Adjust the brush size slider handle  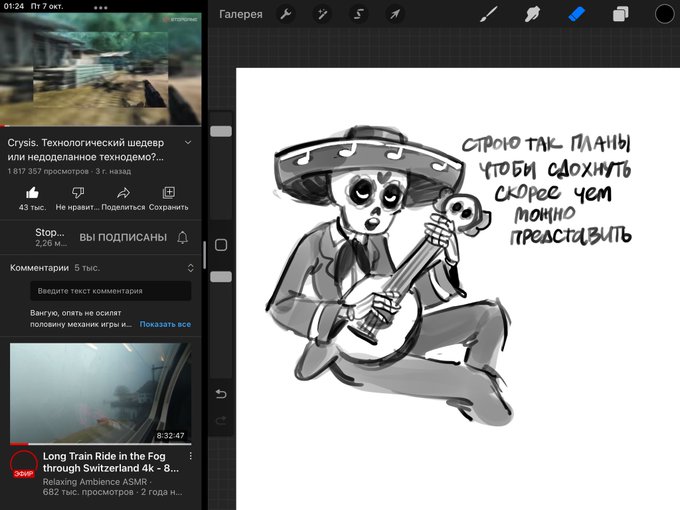221,131
